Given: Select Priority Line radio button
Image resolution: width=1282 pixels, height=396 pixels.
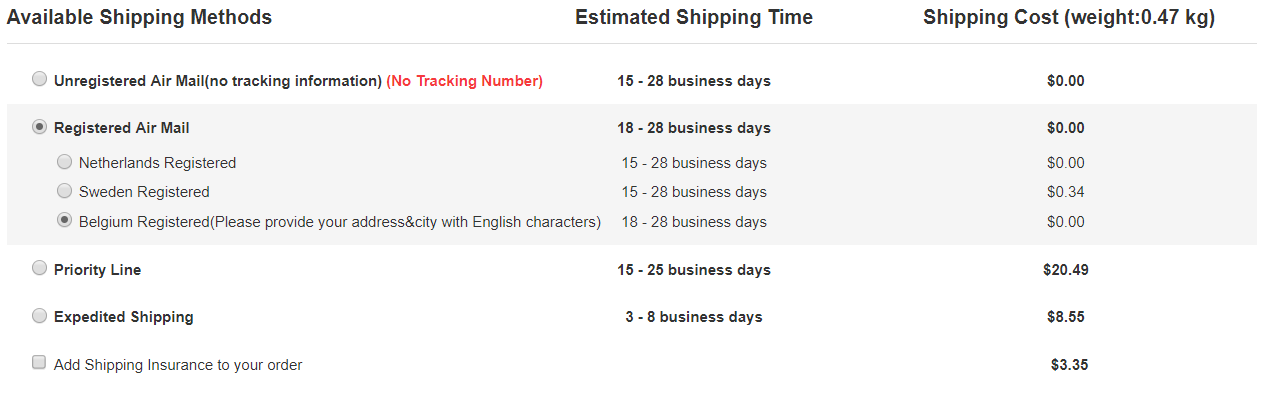Looking at the screenshot, I should coord(39,268).
